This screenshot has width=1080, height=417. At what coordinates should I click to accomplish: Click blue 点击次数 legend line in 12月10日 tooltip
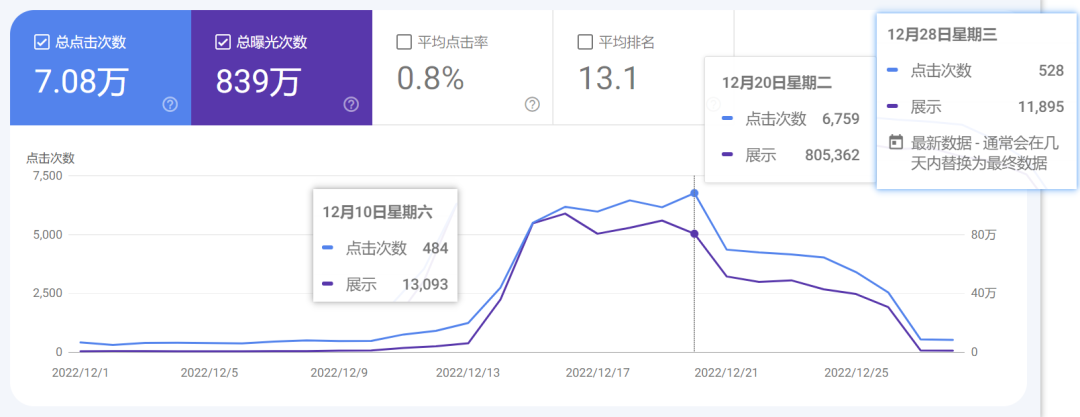pyautogui.click(x=329, y=249)
